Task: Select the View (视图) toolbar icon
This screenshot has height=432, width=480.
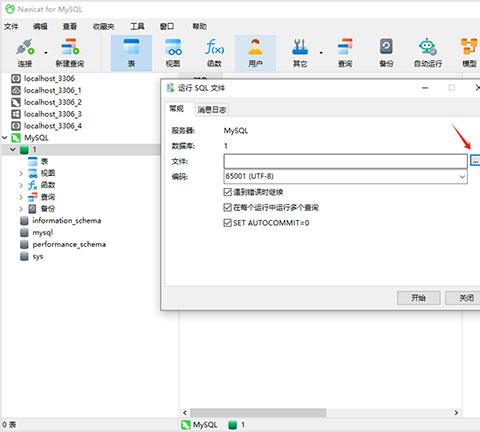Action: pyautogui.click(x=173, y=47)
